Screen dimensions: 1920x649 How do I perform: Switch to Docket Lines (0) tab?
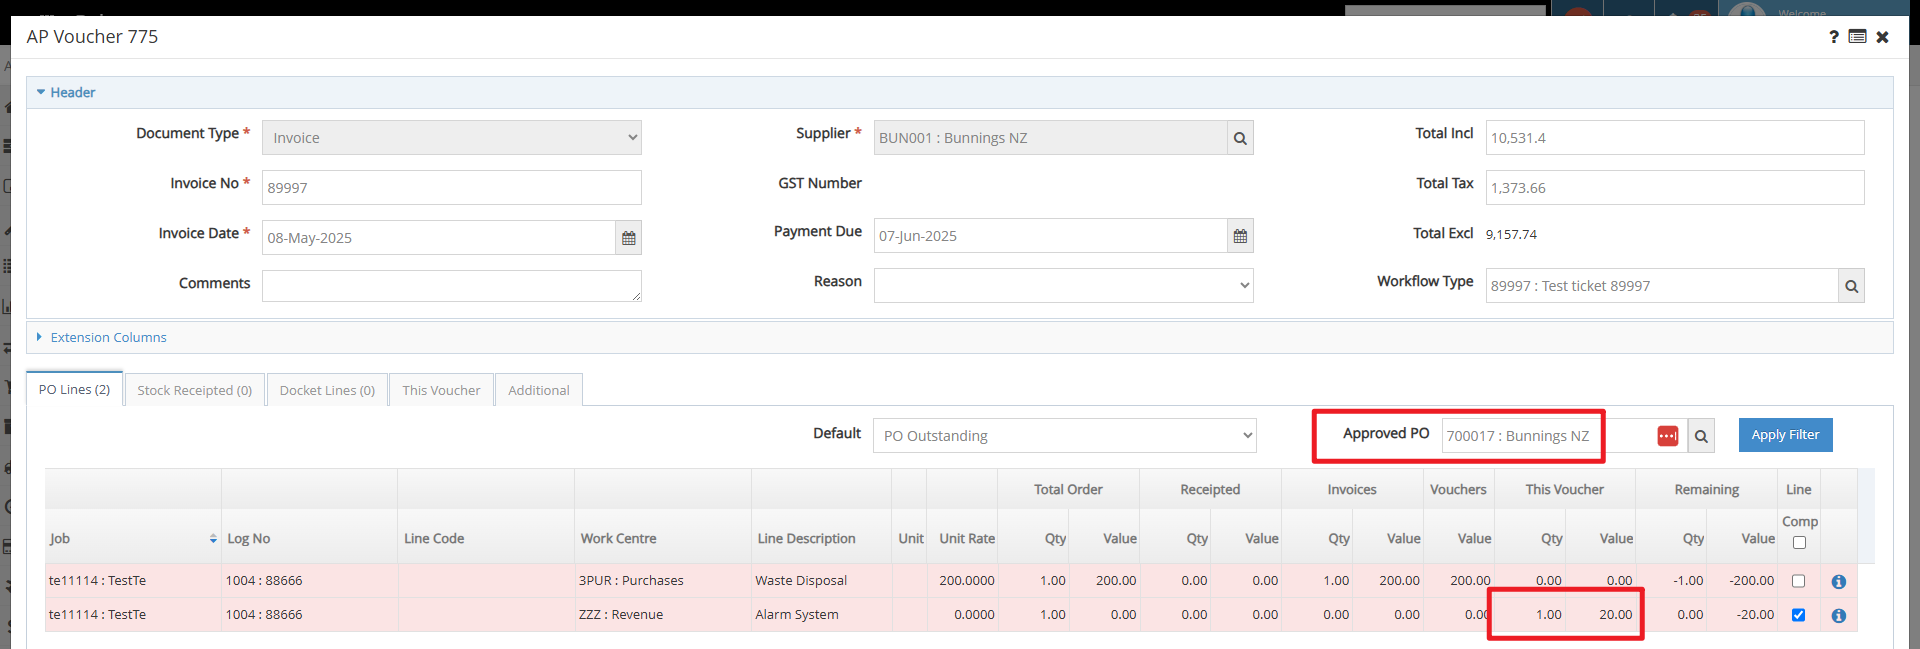click(x=327, y=390)
